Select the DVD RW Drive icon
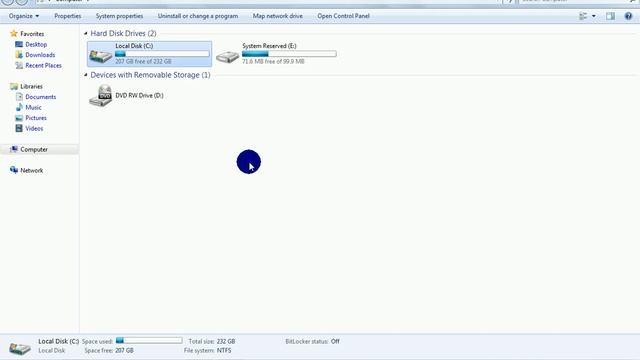Viewport: 640px width, 360px height. click(x=100, y=96)
